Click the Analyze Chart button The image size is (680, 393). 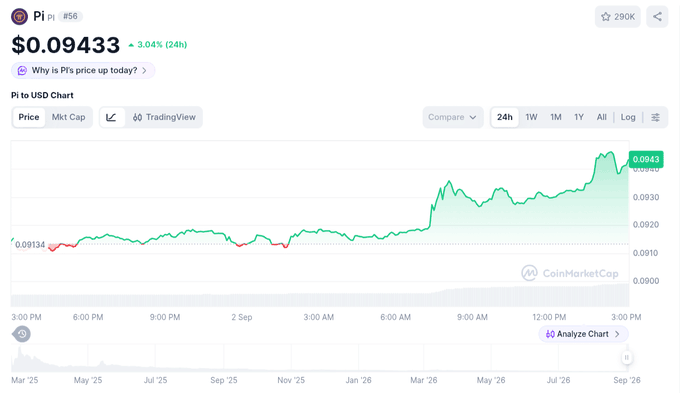click(583, 334)
